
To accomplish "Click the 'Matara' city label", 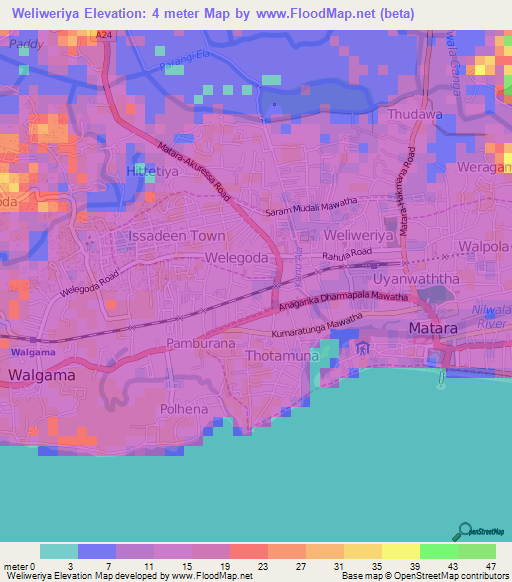I will 433,328.
